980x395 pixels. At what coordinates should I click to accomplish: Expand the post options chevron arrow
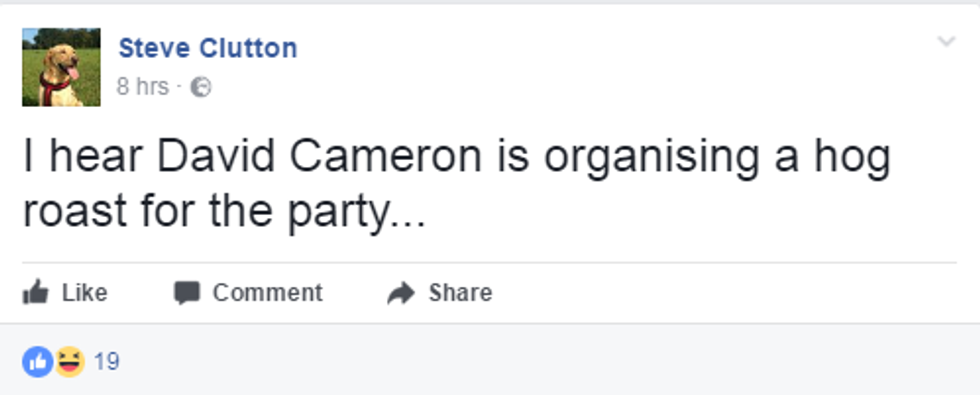point(947,42)
